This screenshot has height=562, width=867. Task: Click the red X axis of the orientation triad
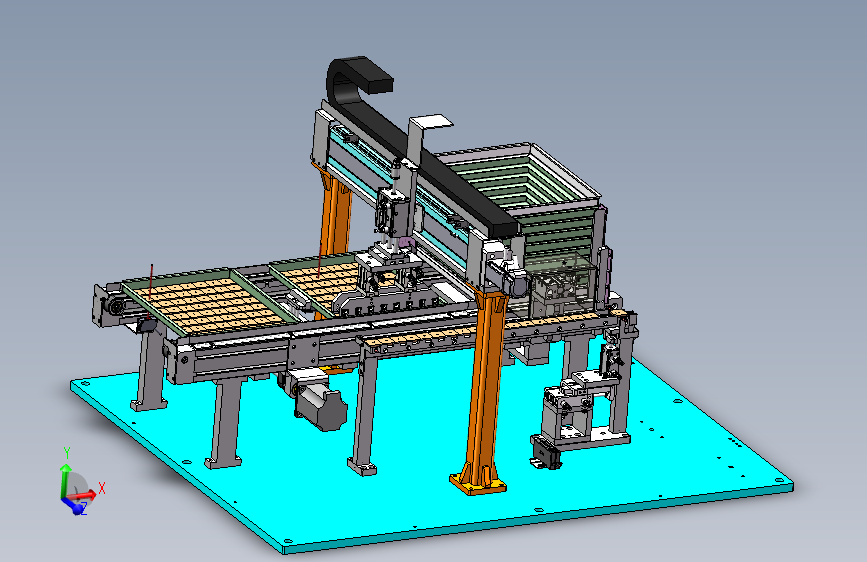[x=83, y=494]
